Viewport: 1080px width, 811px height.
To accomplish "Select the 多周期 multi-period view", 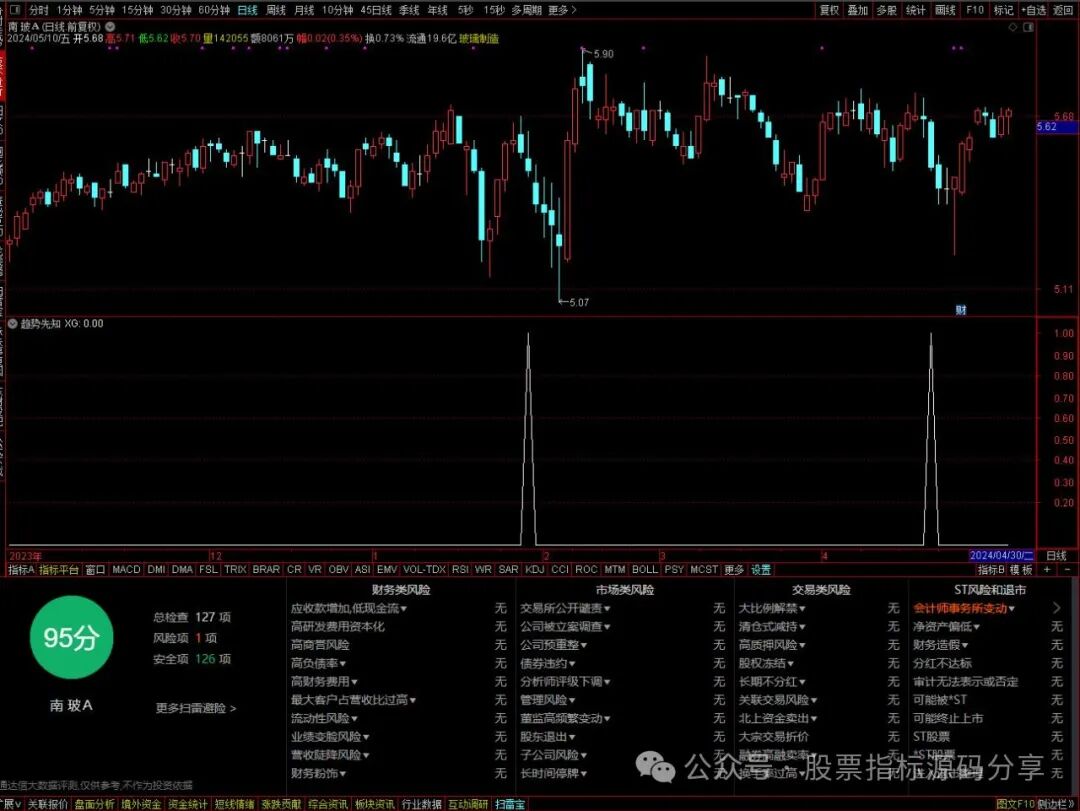I will 527,10.
